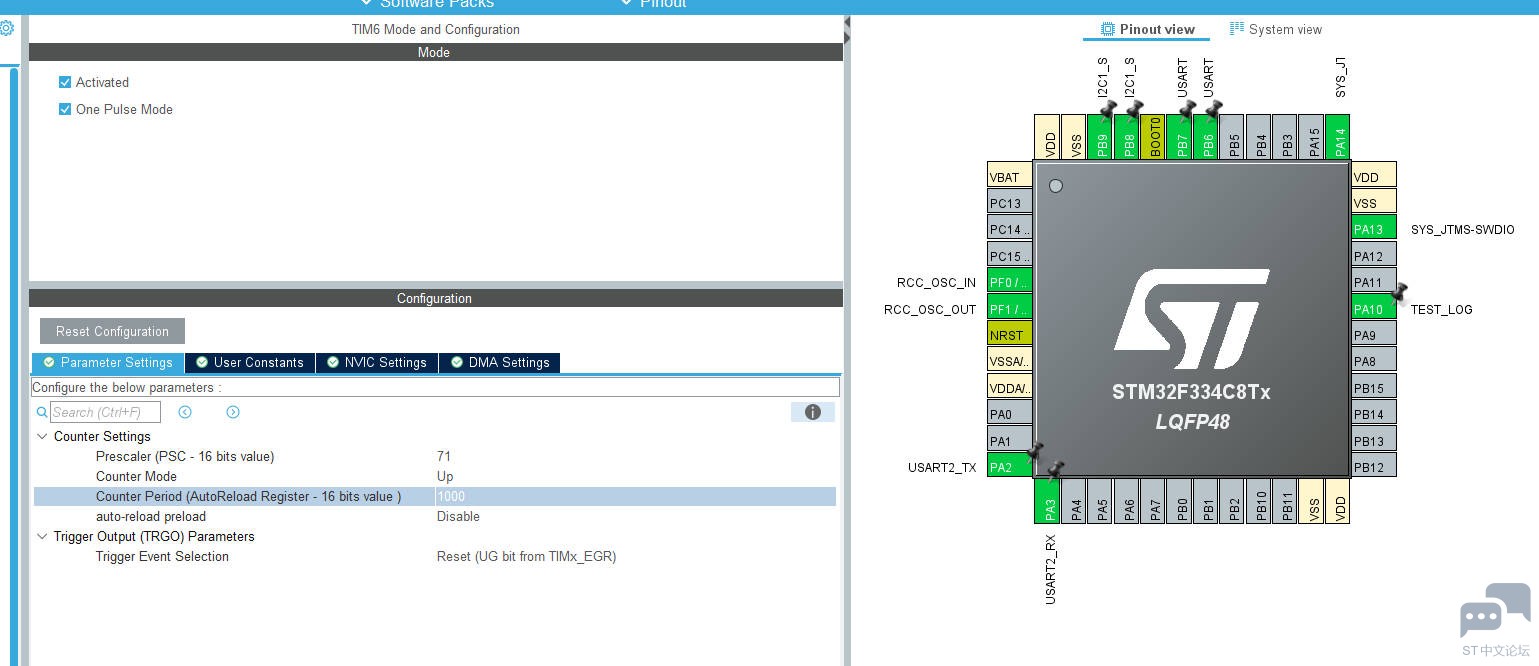Open the Pinout dropdown menu
This screenshot has height=666, width=1539.
point(653,4)
